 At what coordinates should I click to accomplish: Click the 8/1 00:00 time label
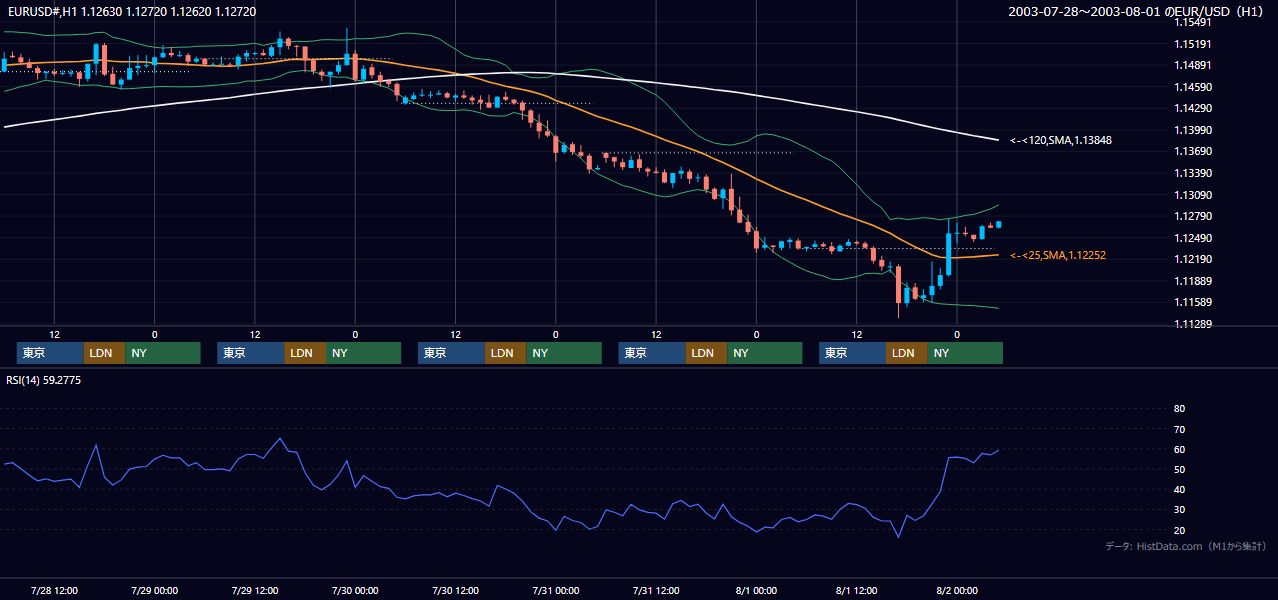(756, 590)
